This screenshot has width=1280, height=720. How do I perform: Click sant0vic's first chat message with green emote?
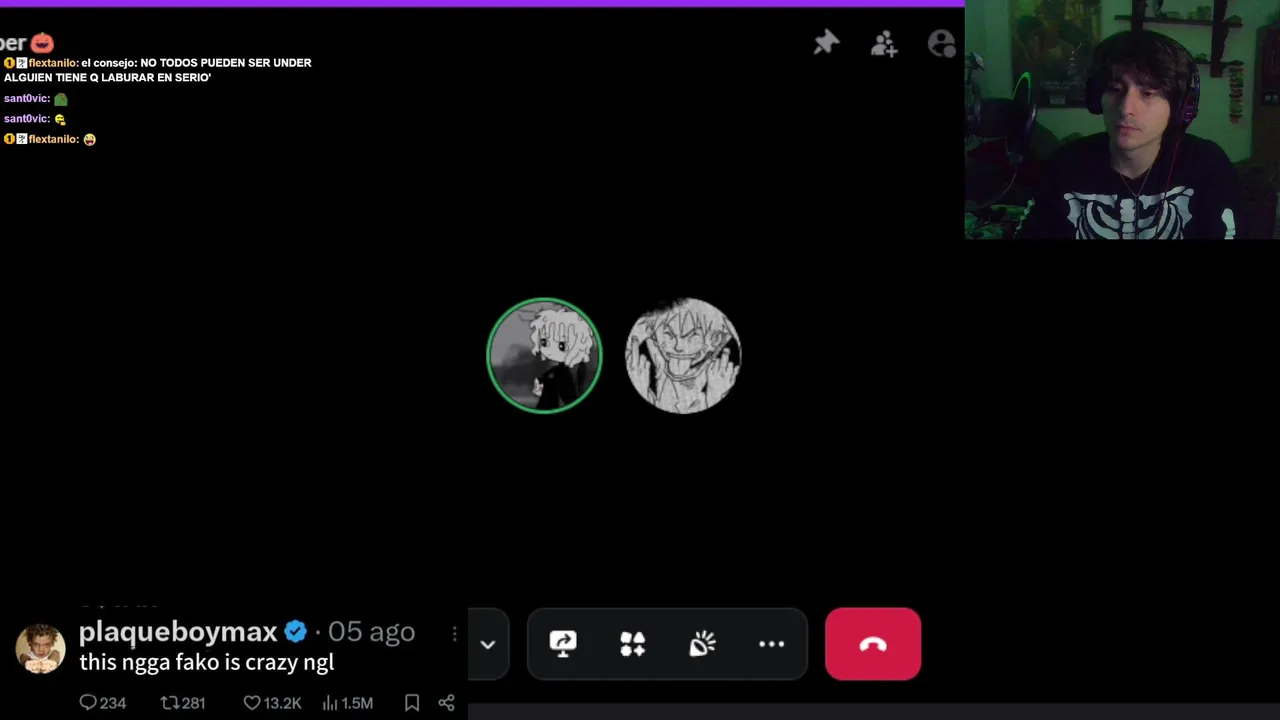[x=36, y=99]
